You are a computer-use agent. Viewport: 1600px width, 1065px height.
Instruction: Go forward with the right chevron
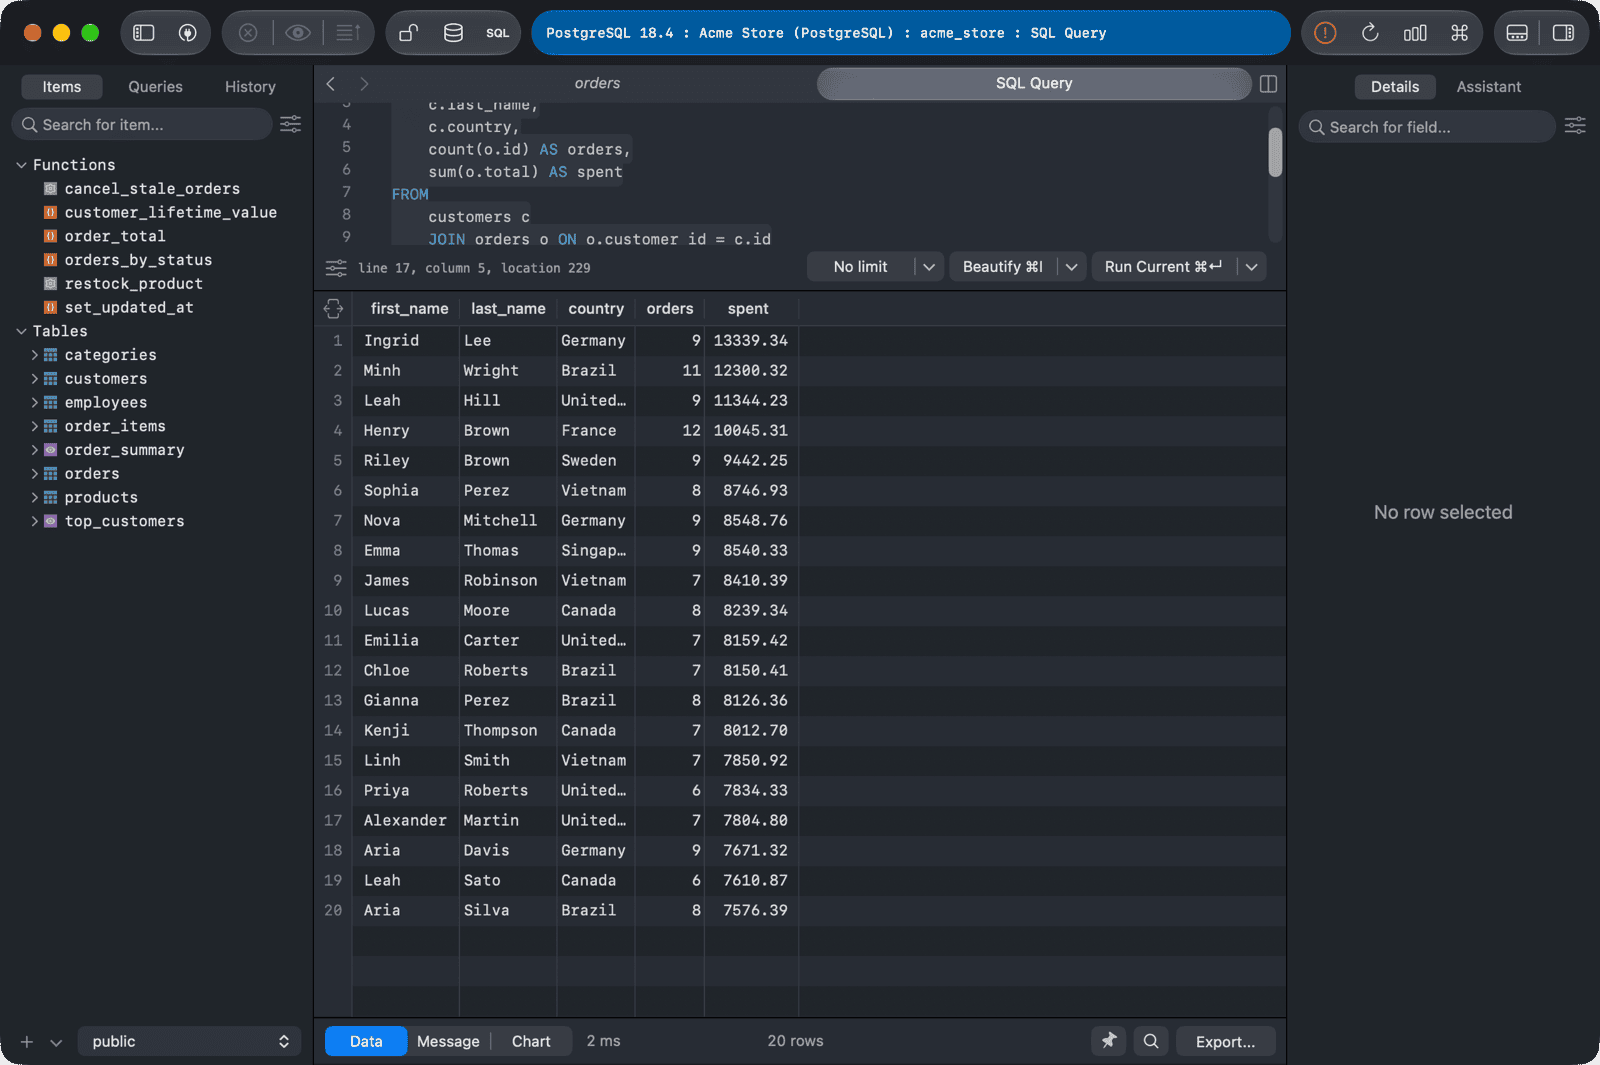coord(364,84)
